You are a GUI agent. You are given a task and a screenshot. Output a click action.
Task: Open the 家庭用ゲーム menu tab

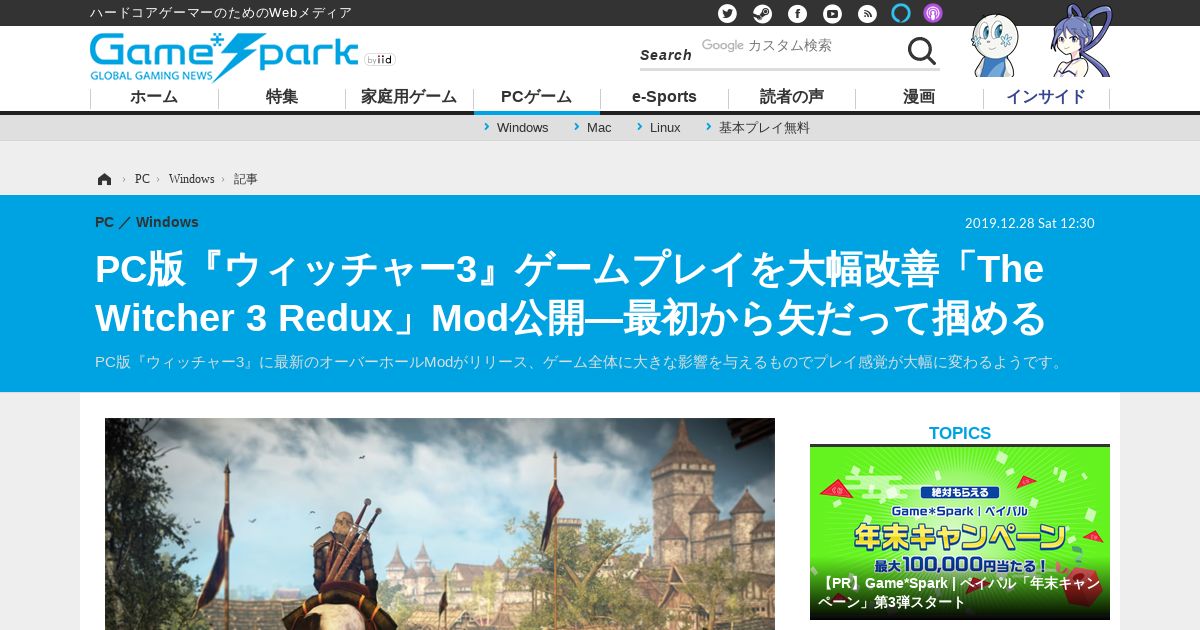(409, 97)
